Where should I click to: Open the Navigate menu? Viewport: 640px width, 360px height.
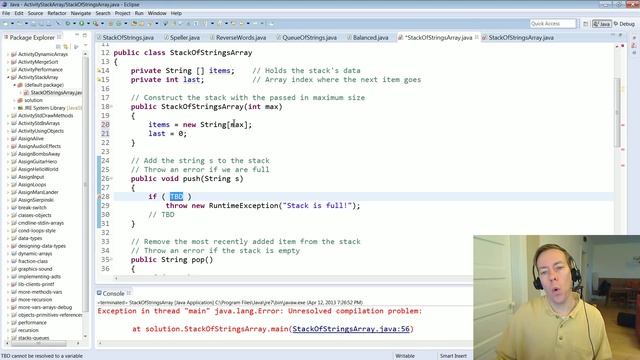click(x=81, y=13)
